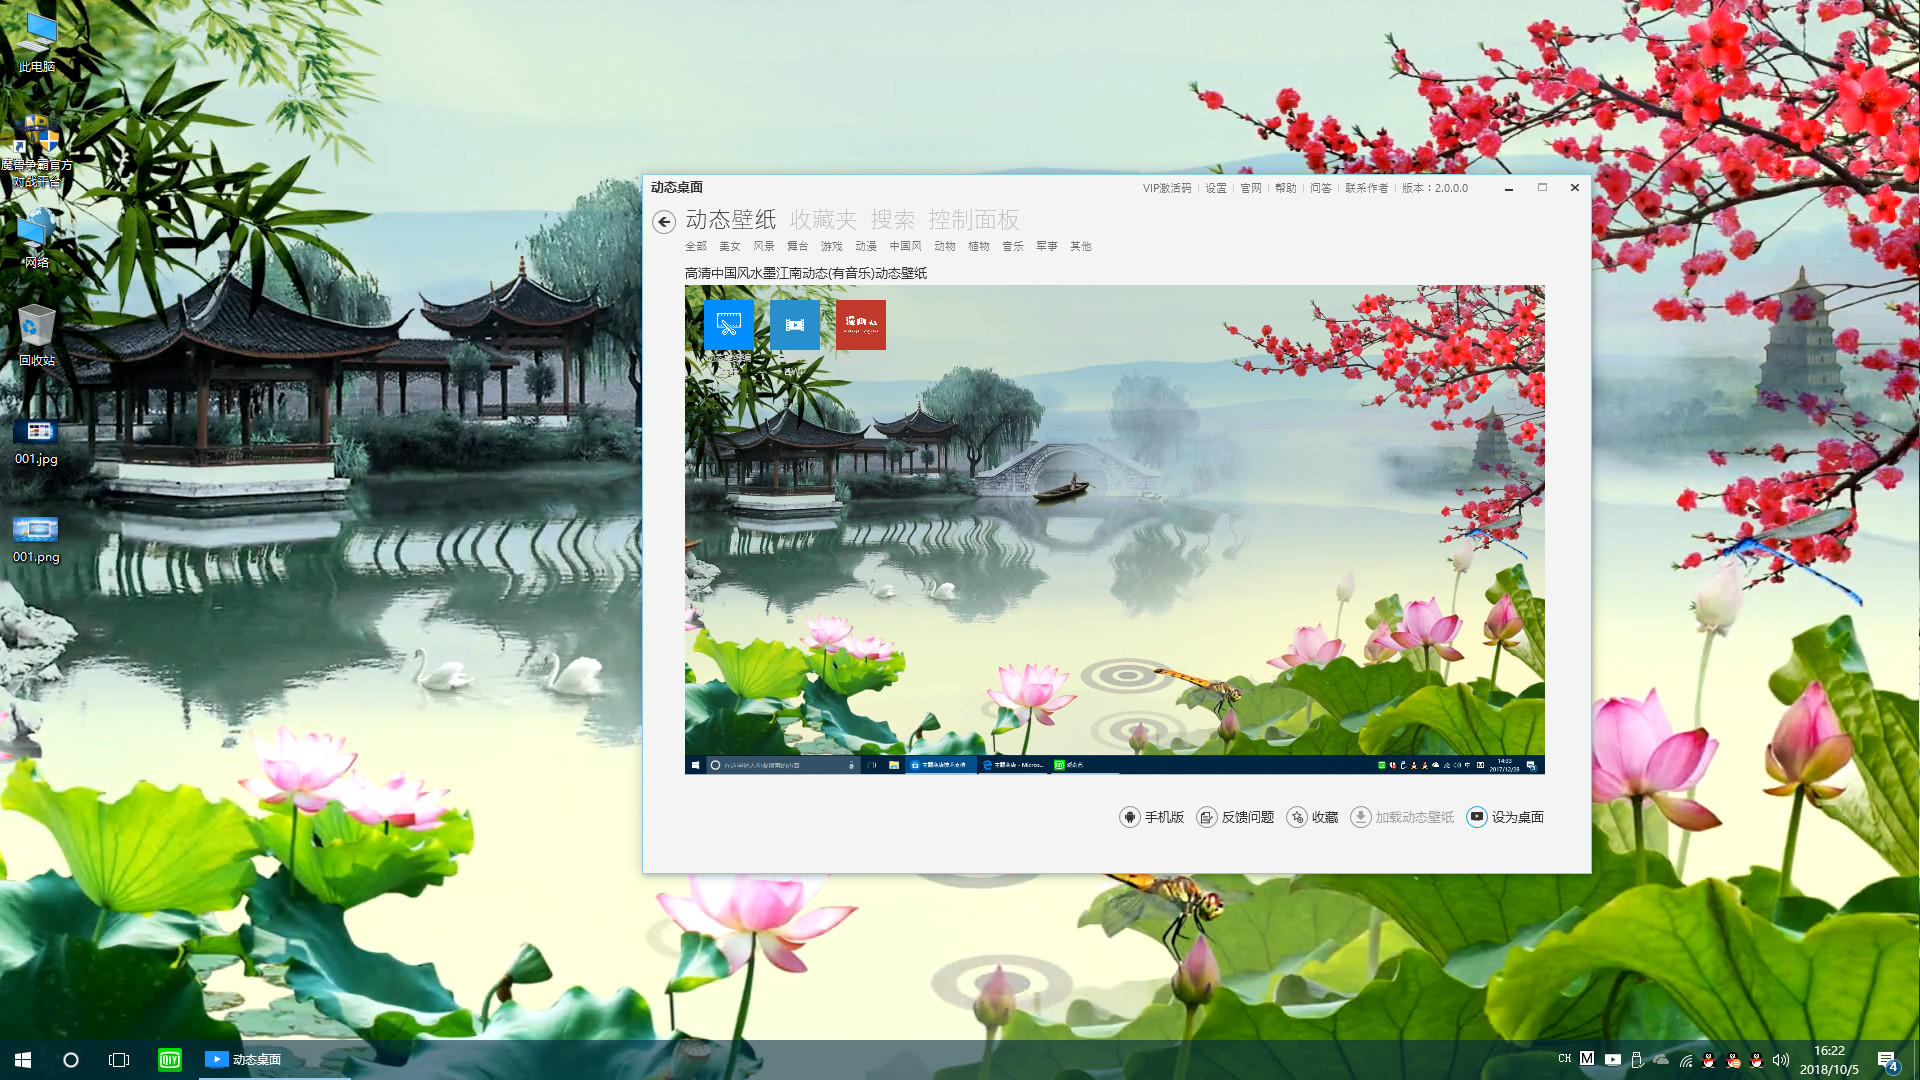Open the 控制面板 panel tab
Screen dimensions: 1920x1080
(974, 220)
